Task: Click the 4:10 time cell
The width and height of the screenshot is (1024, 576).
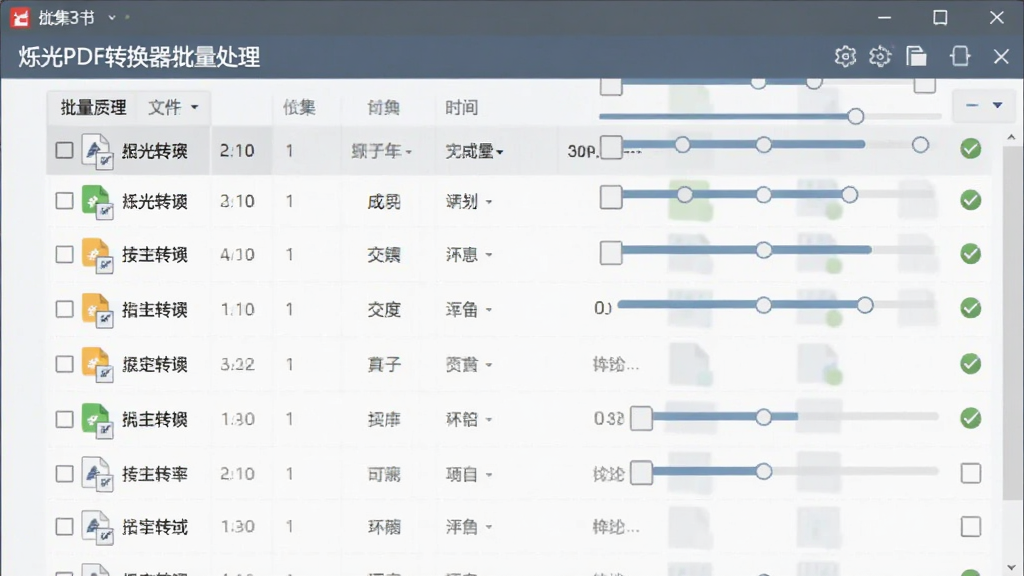Action: tap(237, 255)
